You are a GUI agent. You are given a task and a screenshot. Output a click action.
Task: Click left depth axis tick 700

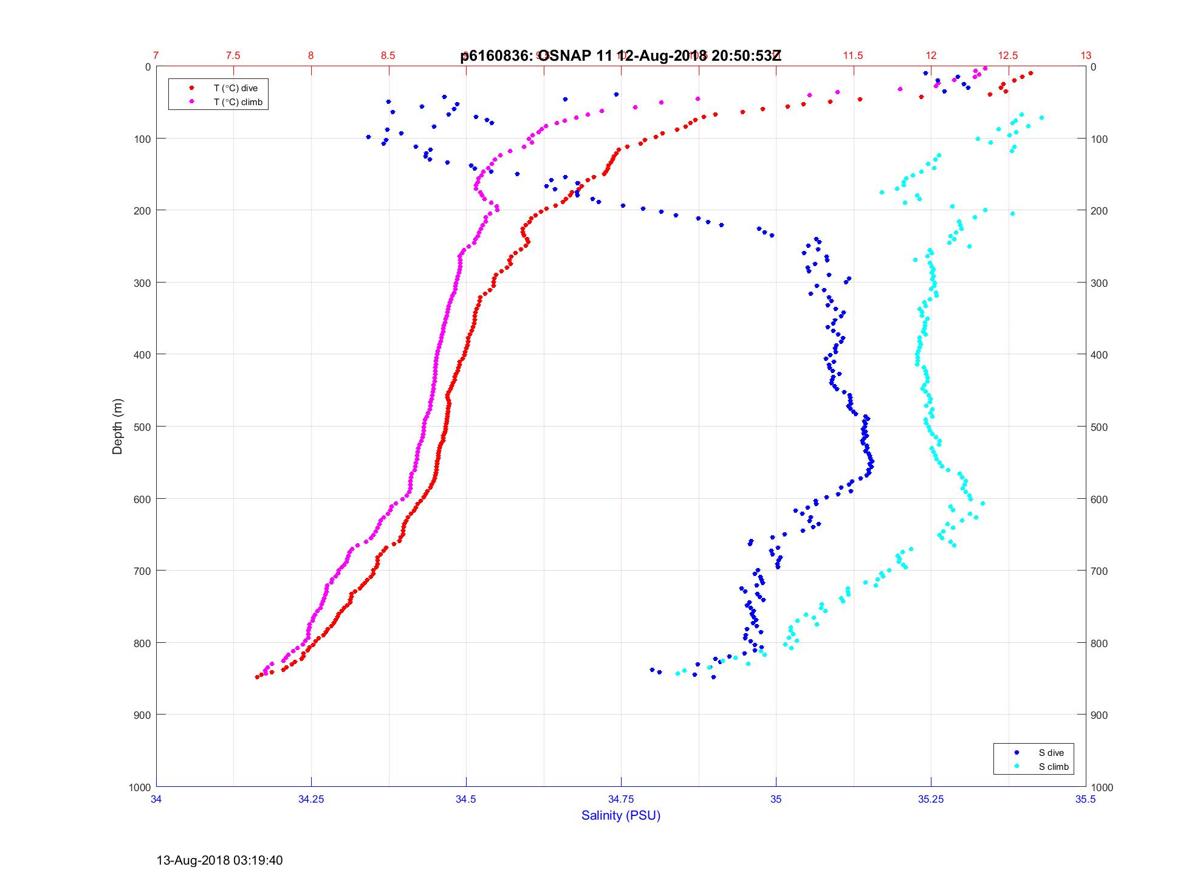pyautogui.click(x=142, y=571)
